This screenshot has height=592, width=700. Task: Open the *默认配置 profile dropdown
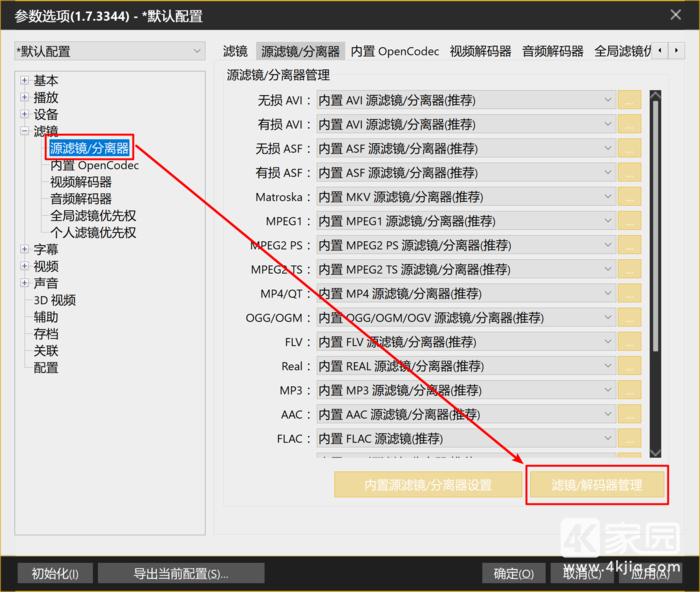pyautogui.click(x=108, y=51)
